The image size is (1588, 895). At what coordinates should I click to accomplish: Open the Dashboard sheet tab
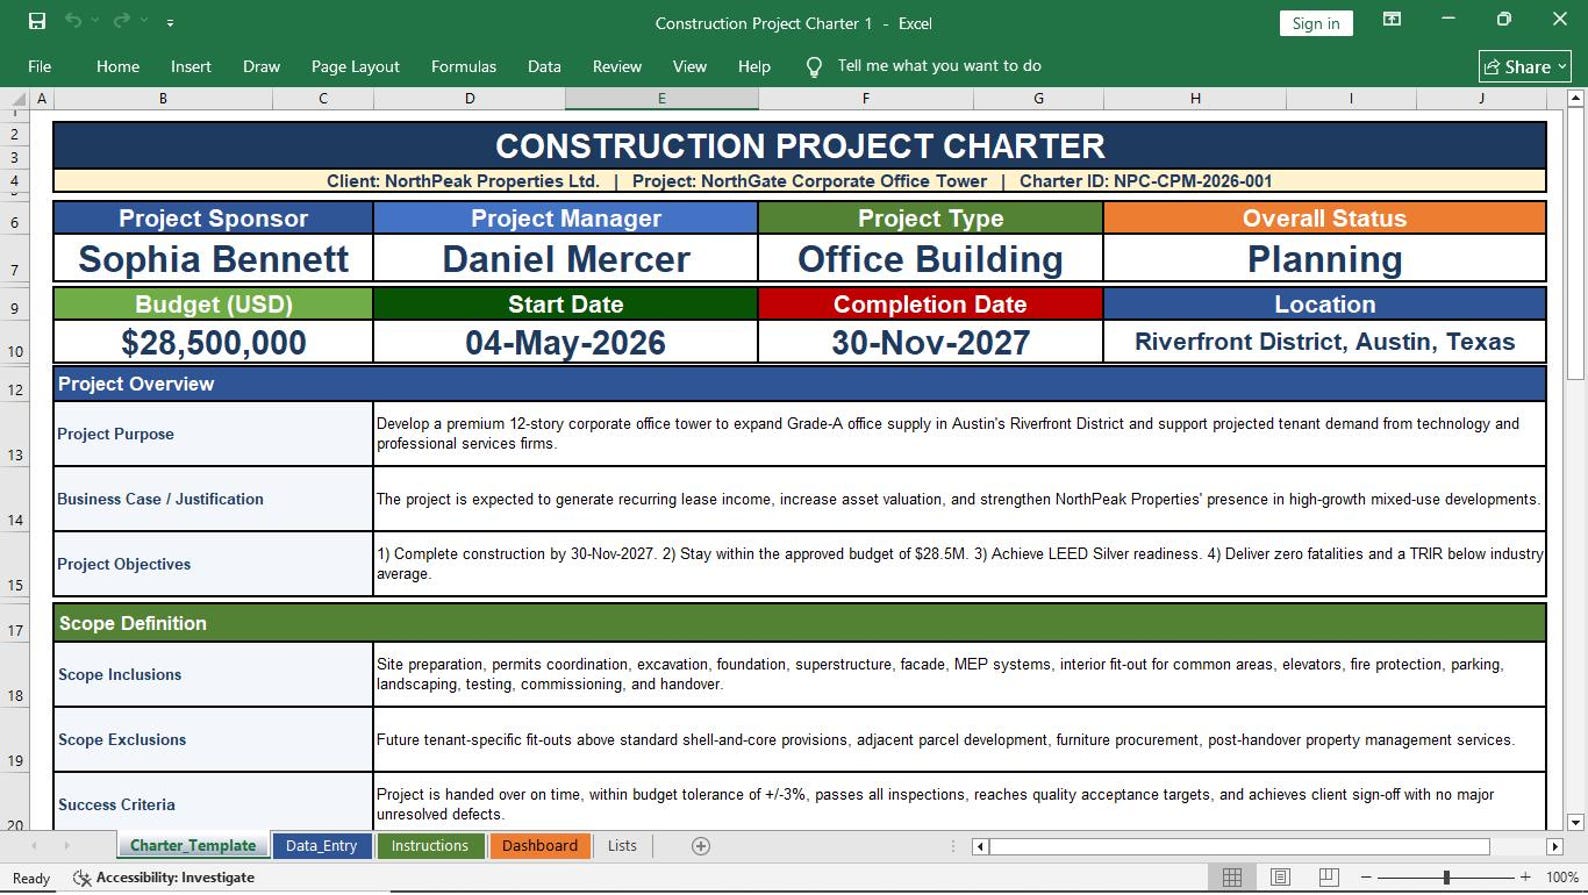[540, 846]
